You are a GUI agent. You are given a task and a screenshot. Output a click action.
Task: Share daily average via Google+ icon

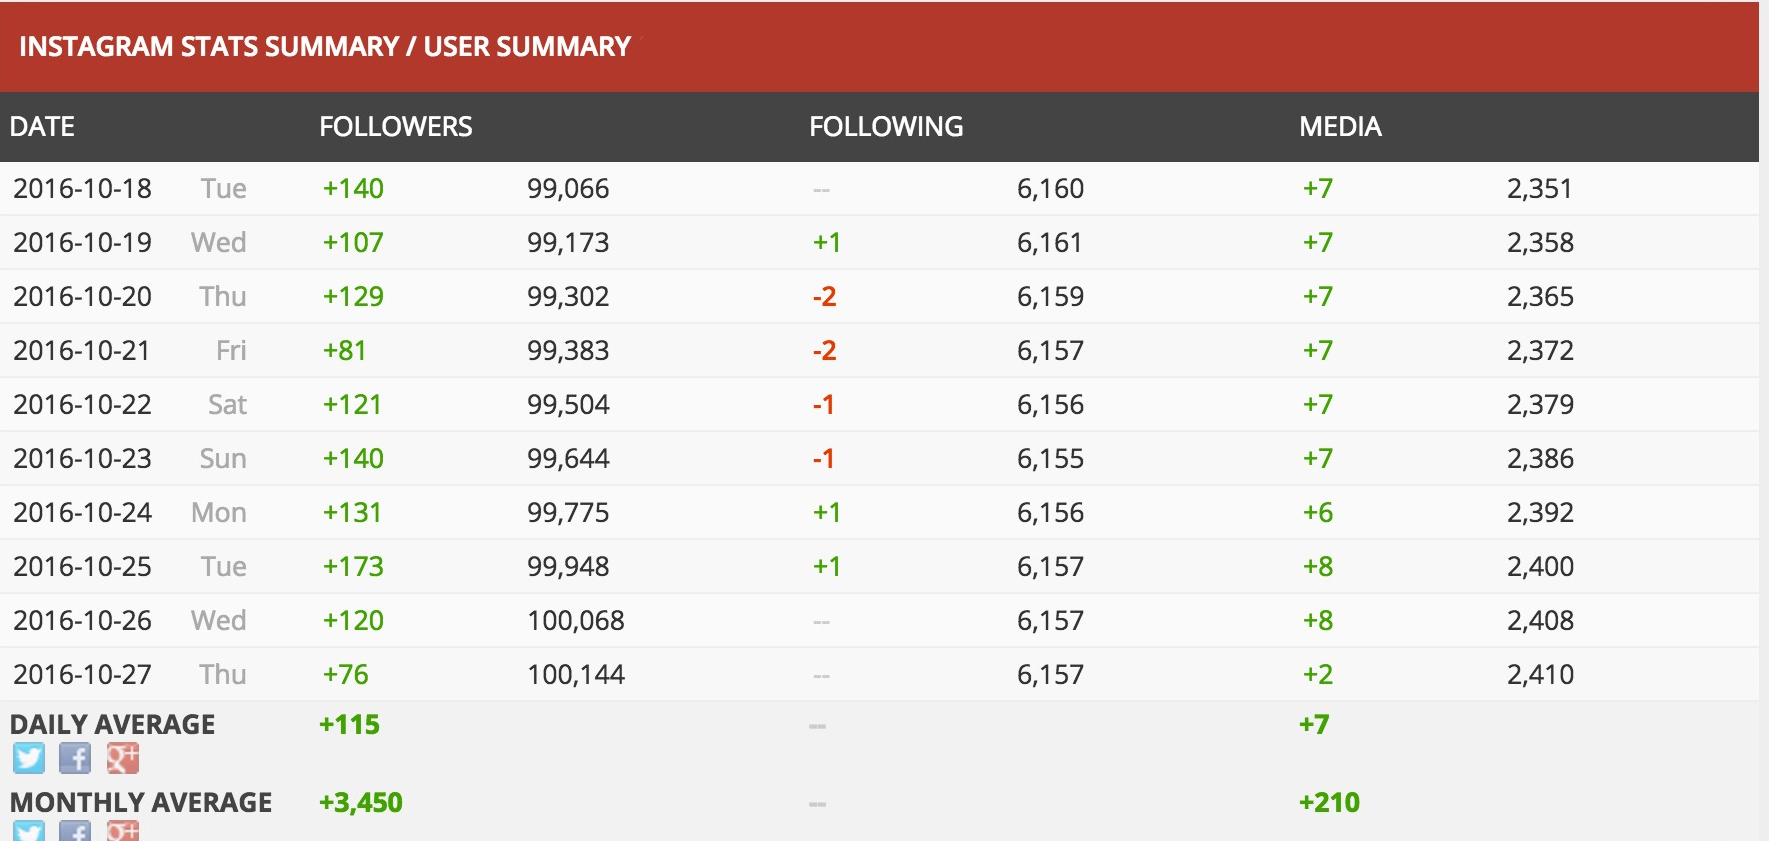122,758
